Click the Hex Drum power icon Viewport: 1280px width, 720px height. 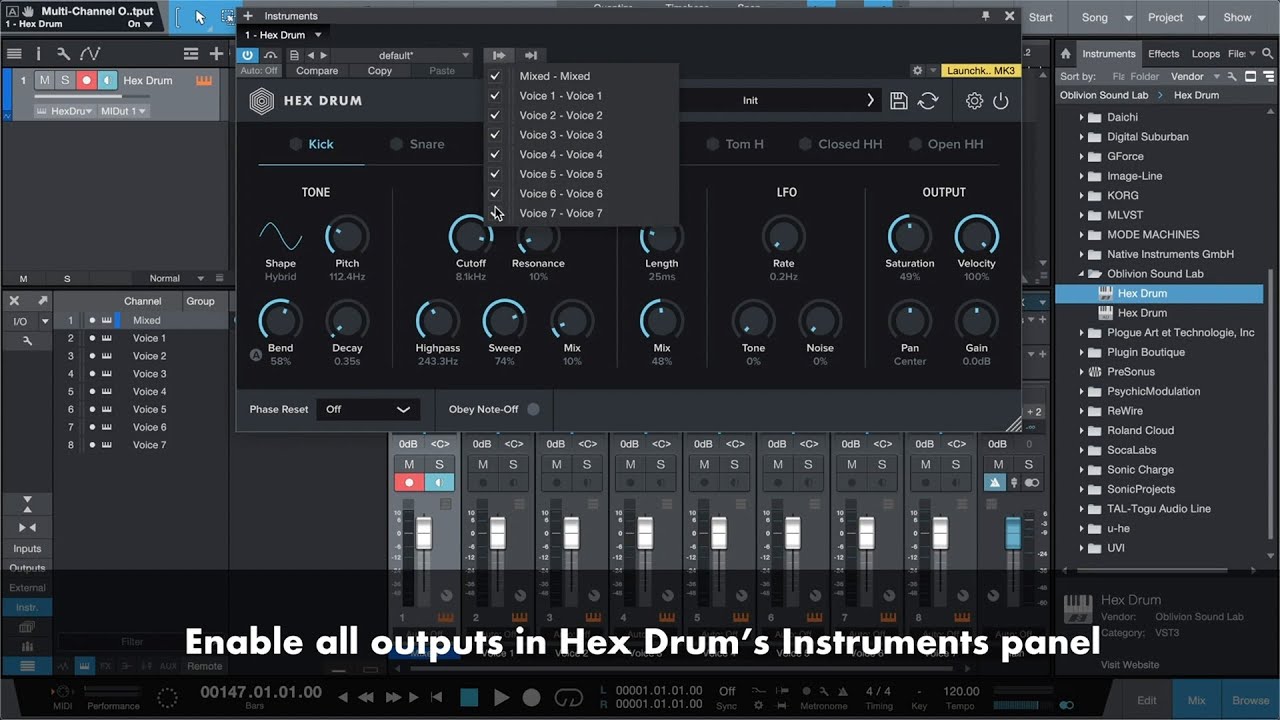pyautogui.click(x=1001, y=100)
